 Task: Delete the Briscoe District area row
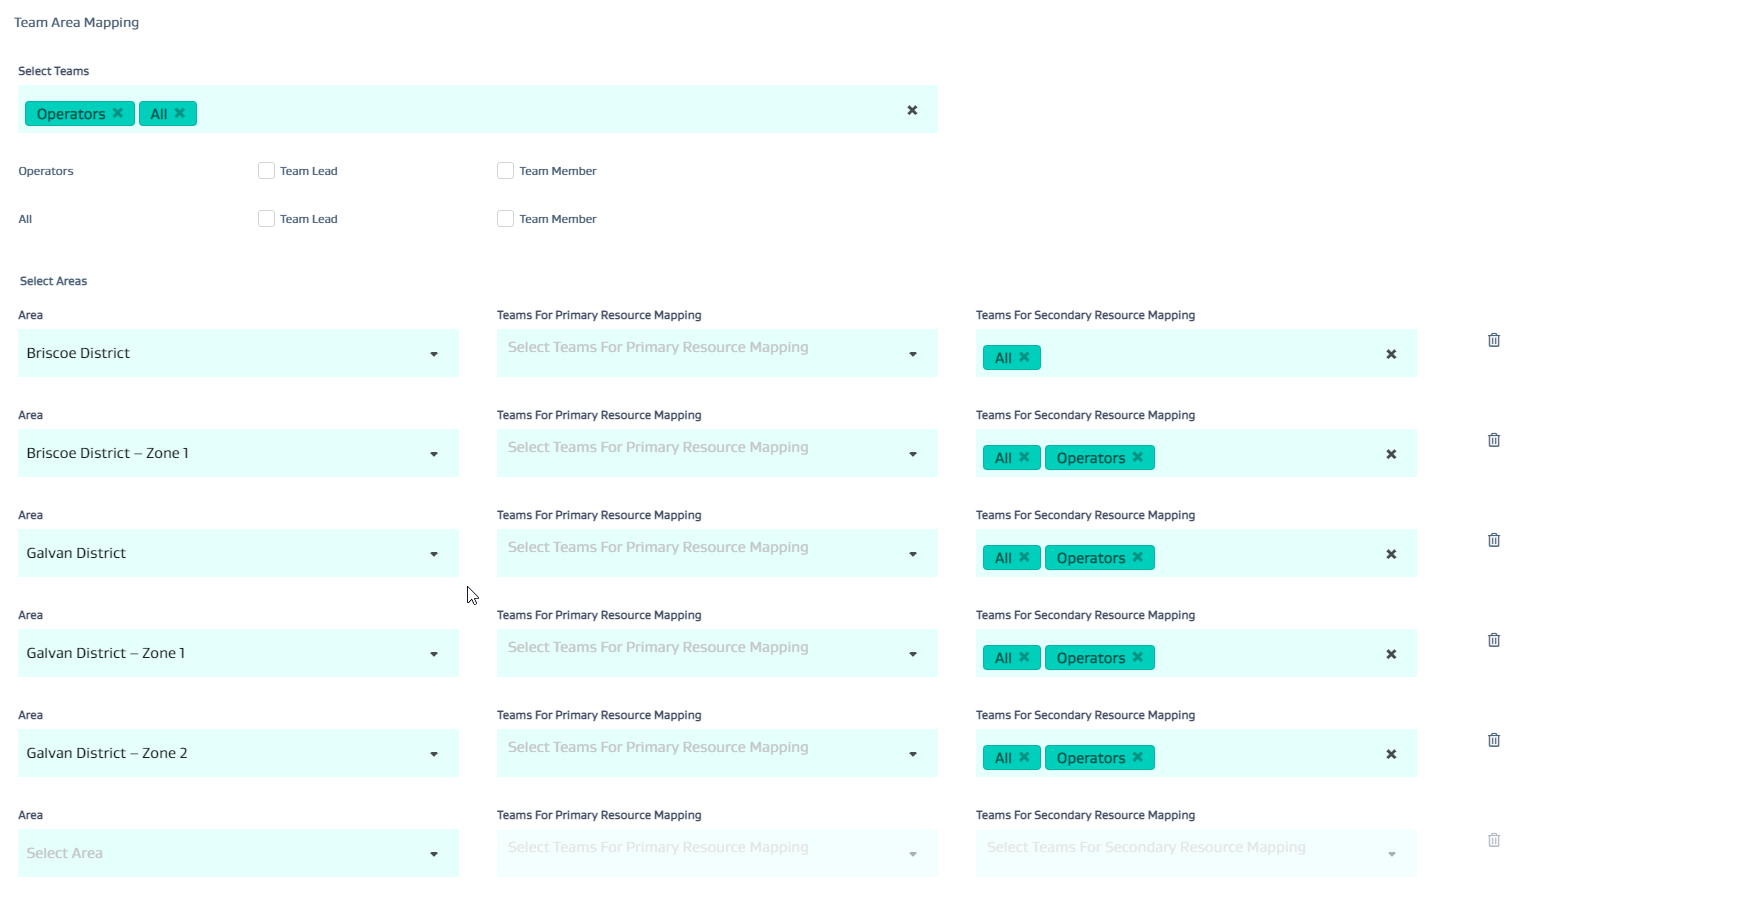coord(1493,340)
